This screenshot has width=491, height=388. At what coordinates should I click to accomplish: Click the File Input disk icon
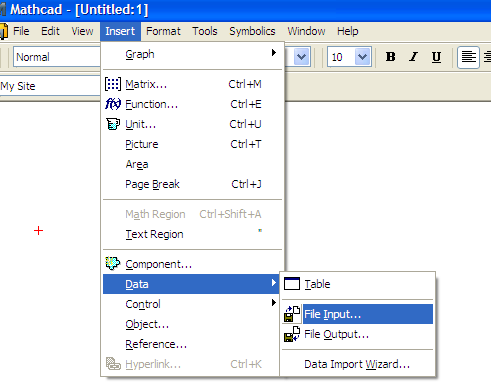click(x=292, y=314)
